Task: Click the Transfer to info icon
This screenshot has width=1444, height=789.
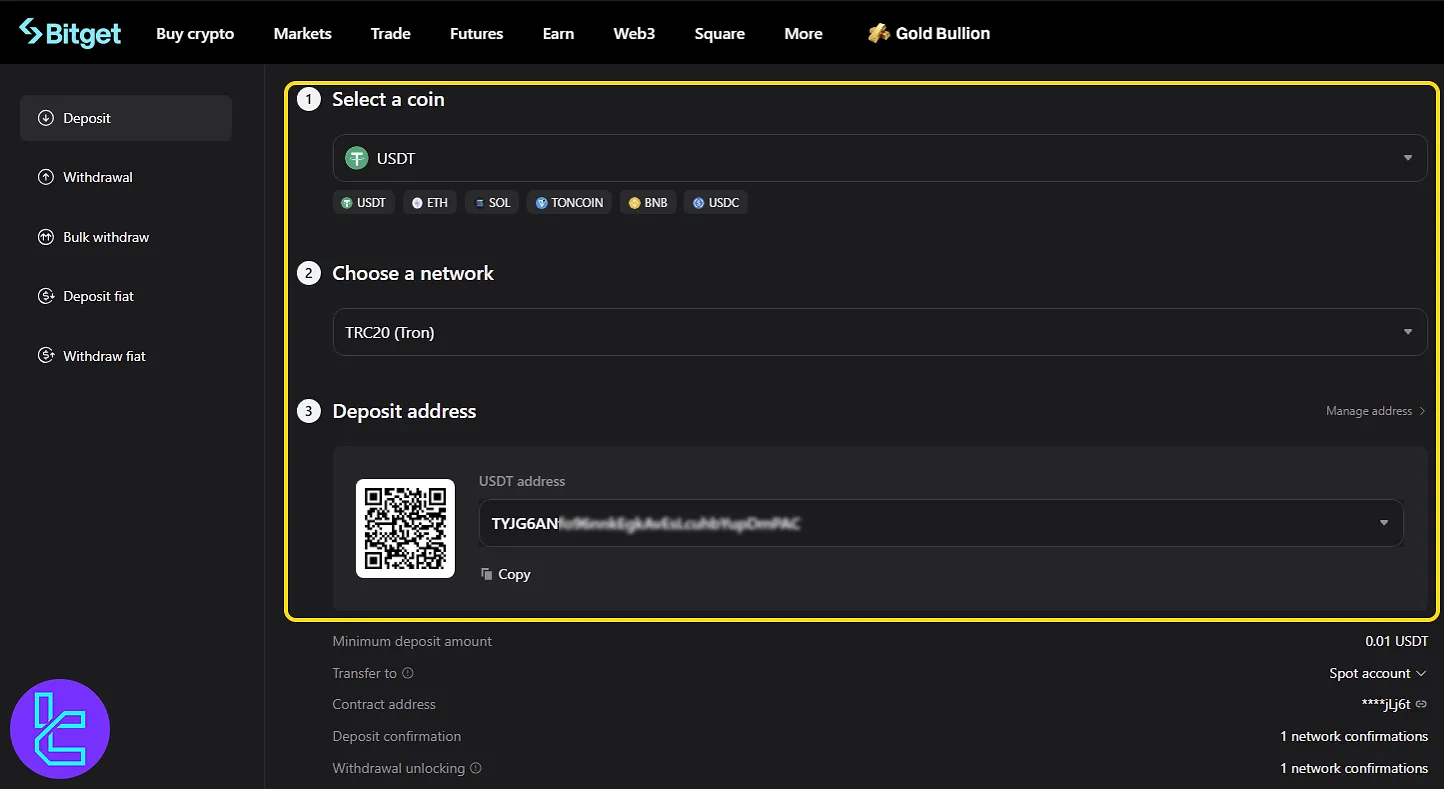Action: tap(408, 673)
